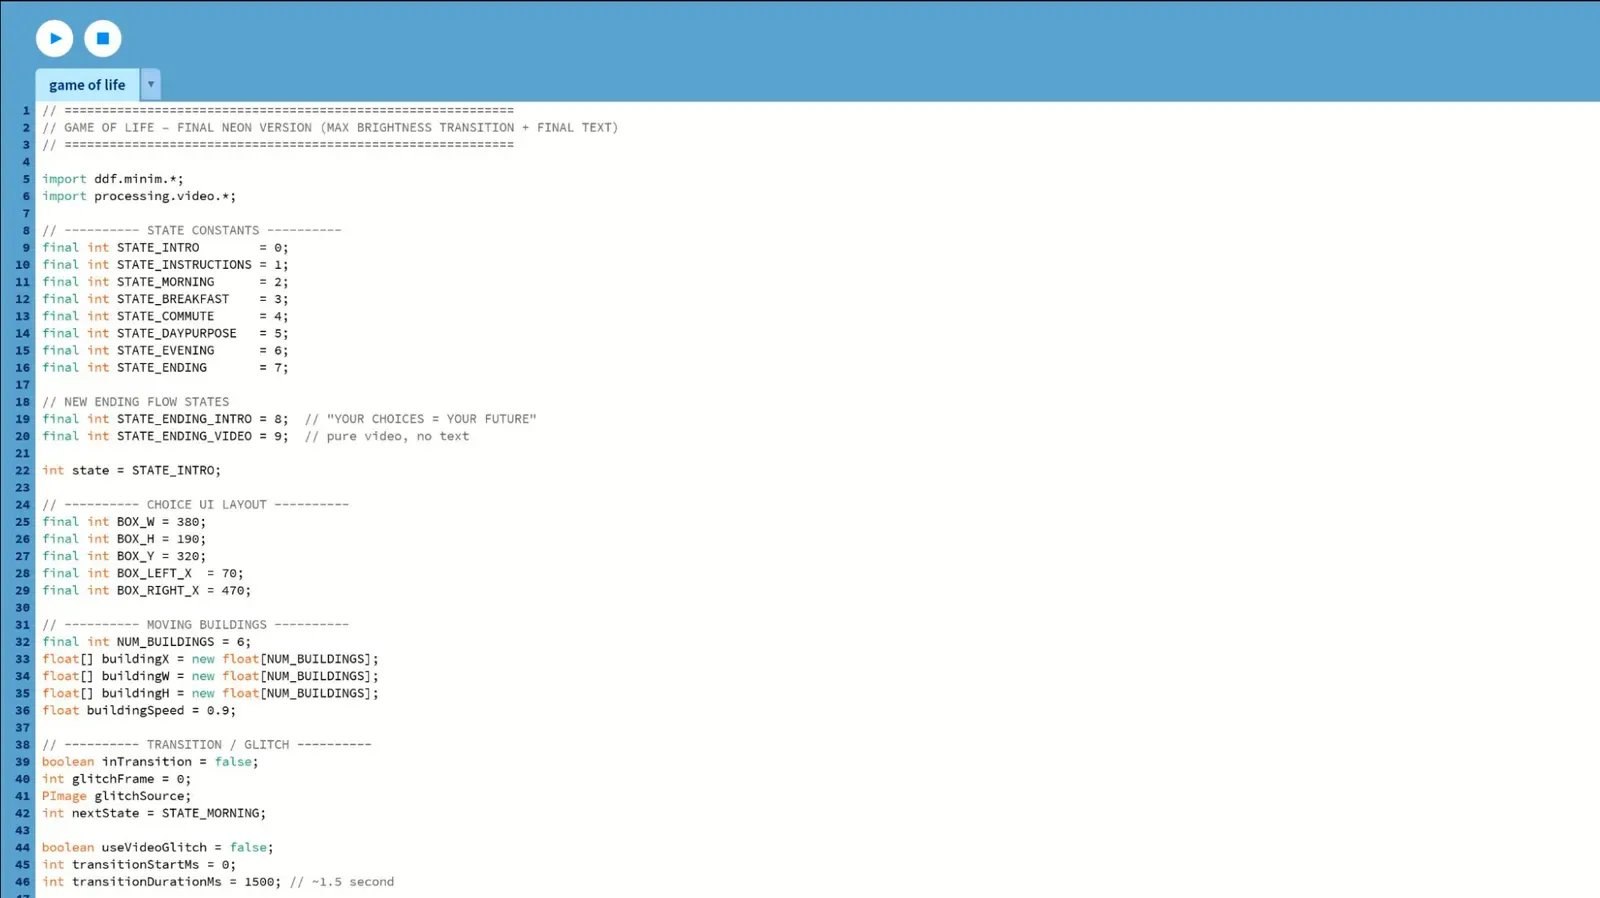Click the STATE_BREAKFAST constant declaration
This screenshot has width=1600, height=898.
pos(165,299)
